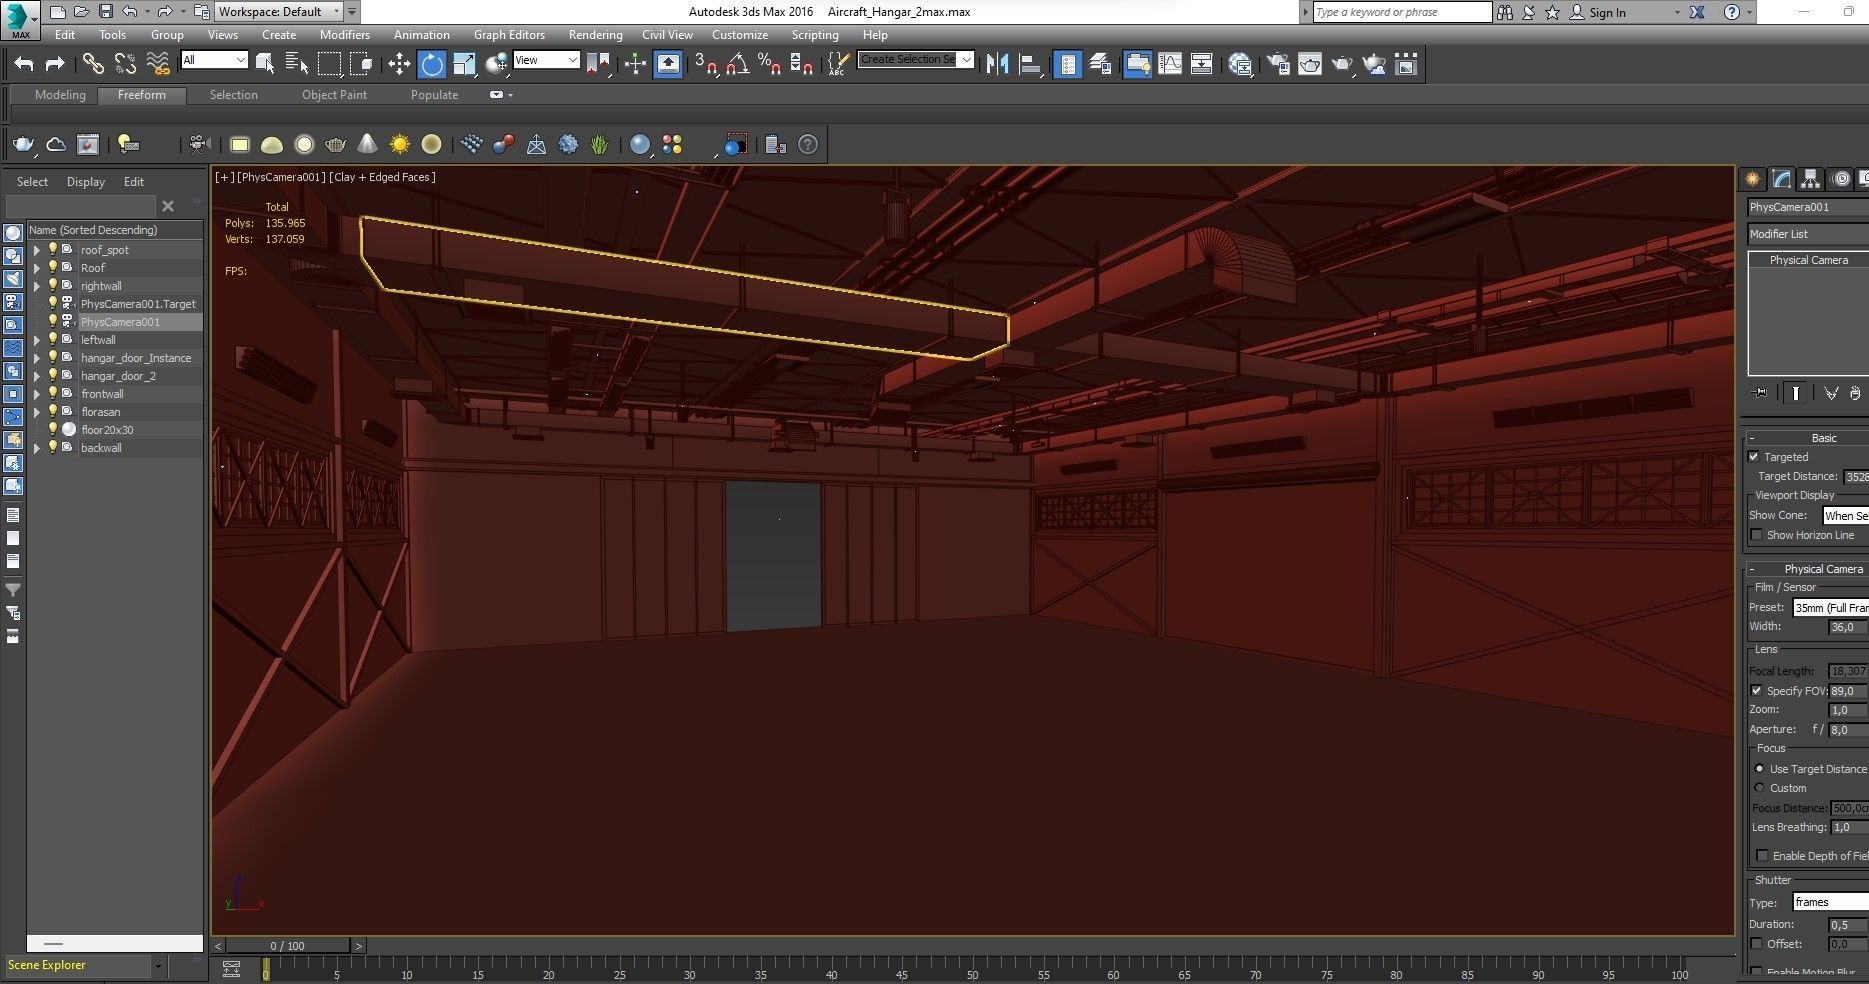Screen dimensions: 1869x984
Task: Switch to the Object Paint ribbon tab
Action: pos(334,95)
